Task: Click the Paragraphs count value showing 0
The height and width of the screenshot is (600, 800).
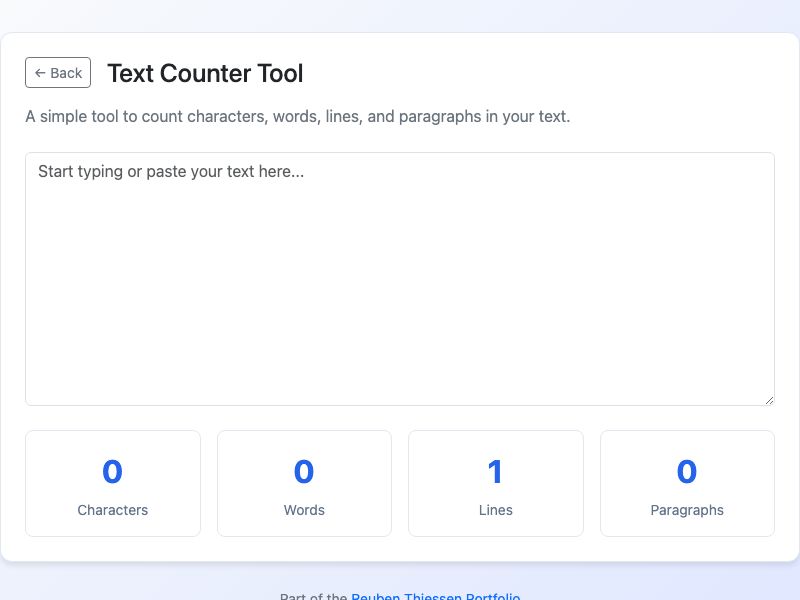Action: 687,471
